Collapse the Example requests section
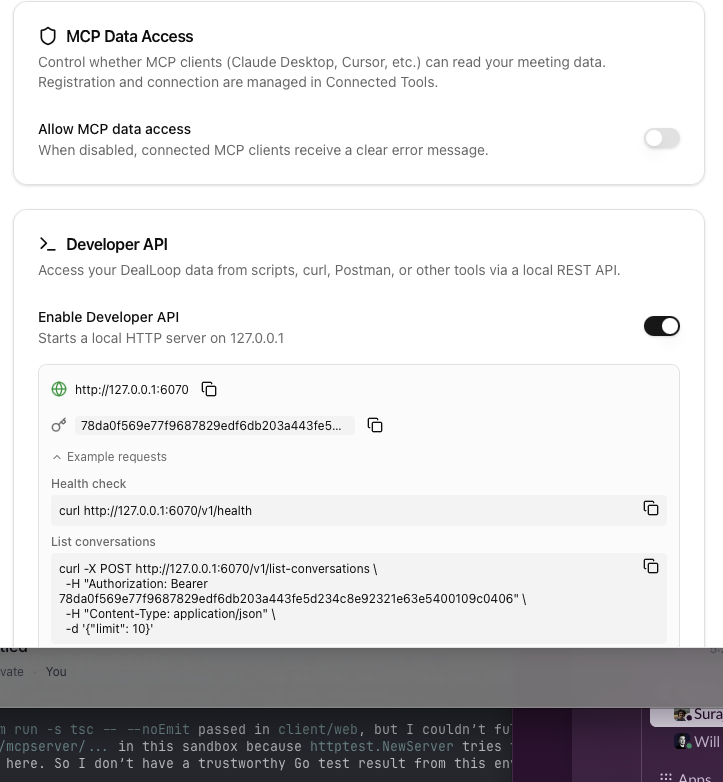This screenshot has width=723, height=782. [109, 457]
